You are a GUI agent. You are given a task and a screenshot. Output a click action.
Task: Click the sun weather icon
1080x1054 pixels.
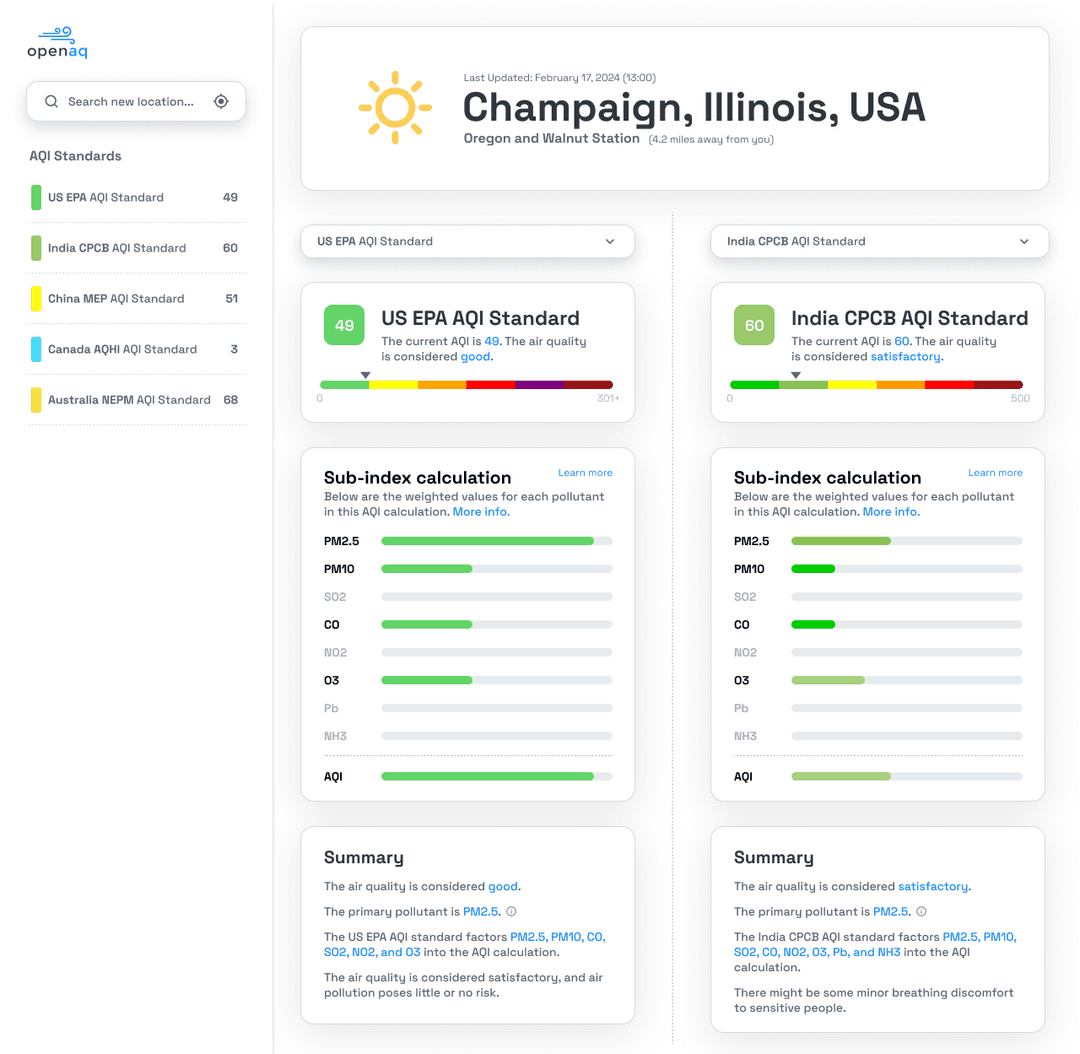point(395,107)
